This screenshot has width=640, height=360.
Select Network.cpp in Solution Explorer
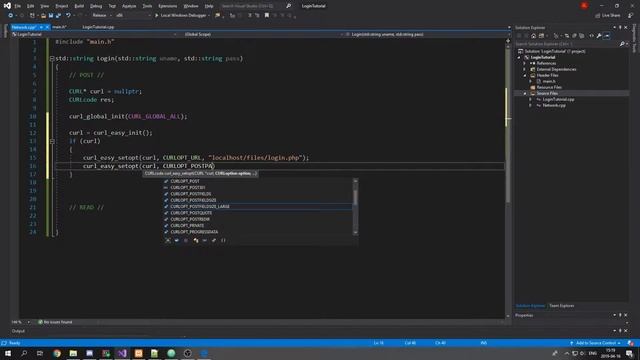554,105
